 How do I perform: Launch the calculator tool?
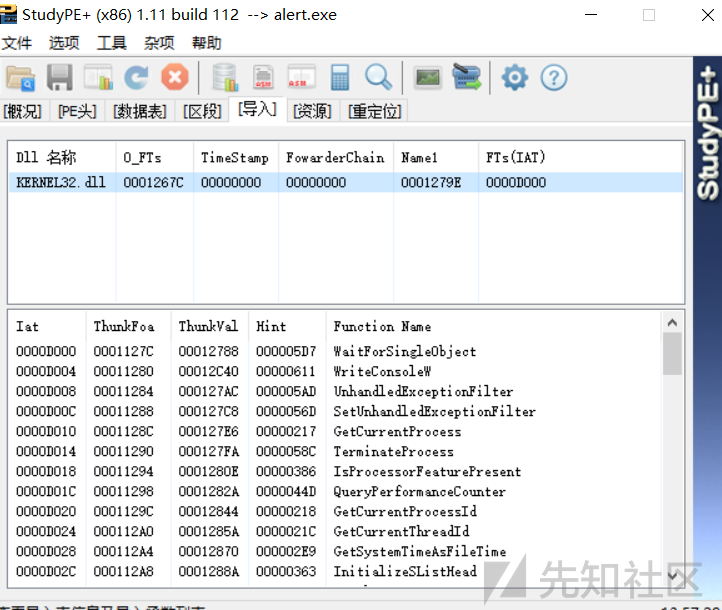point(340,77)
